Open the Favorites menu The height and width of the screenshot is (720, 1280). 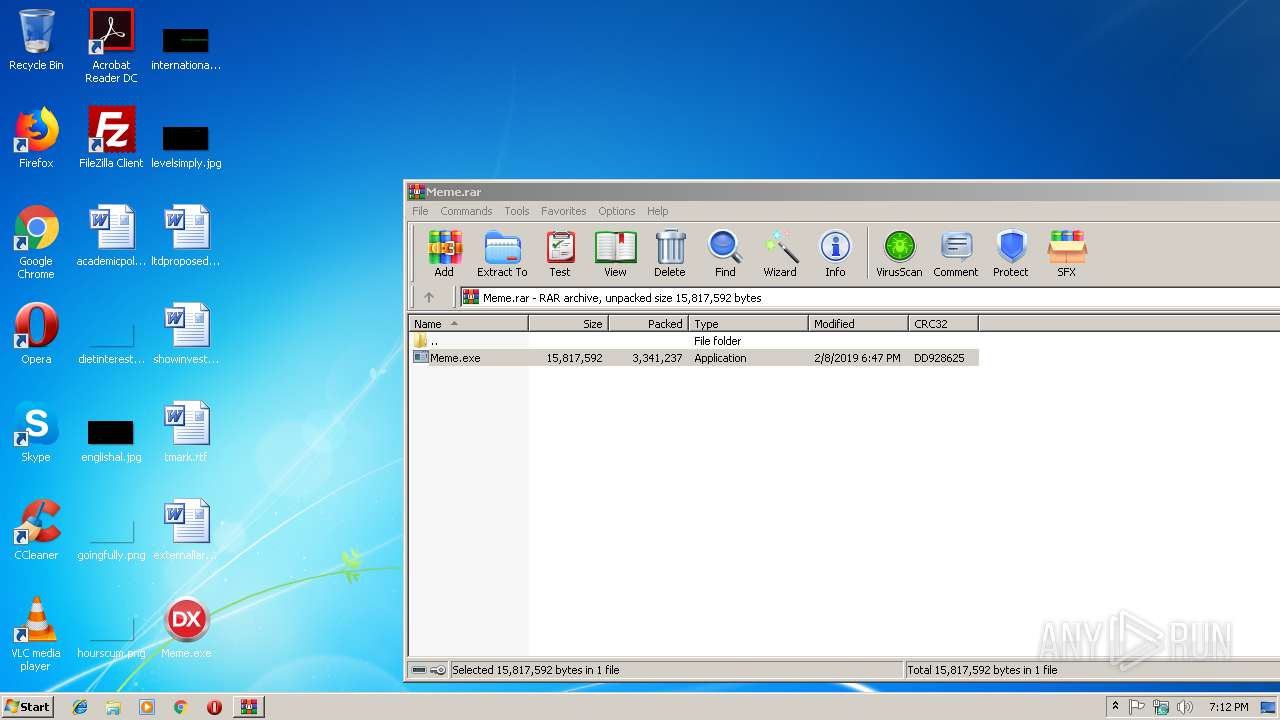click(564, 211)
